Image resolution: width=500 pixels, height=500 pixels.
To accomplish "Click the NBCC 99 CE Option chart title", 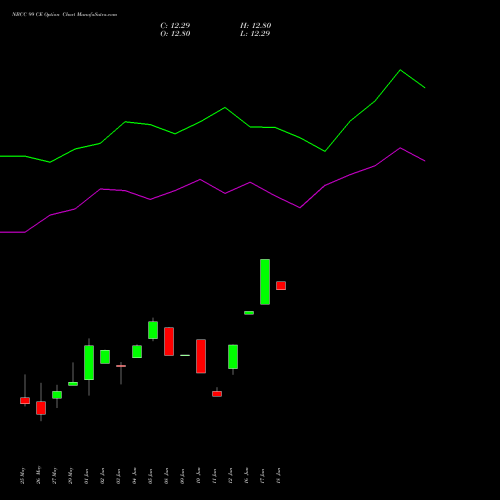I will [64, 15].
